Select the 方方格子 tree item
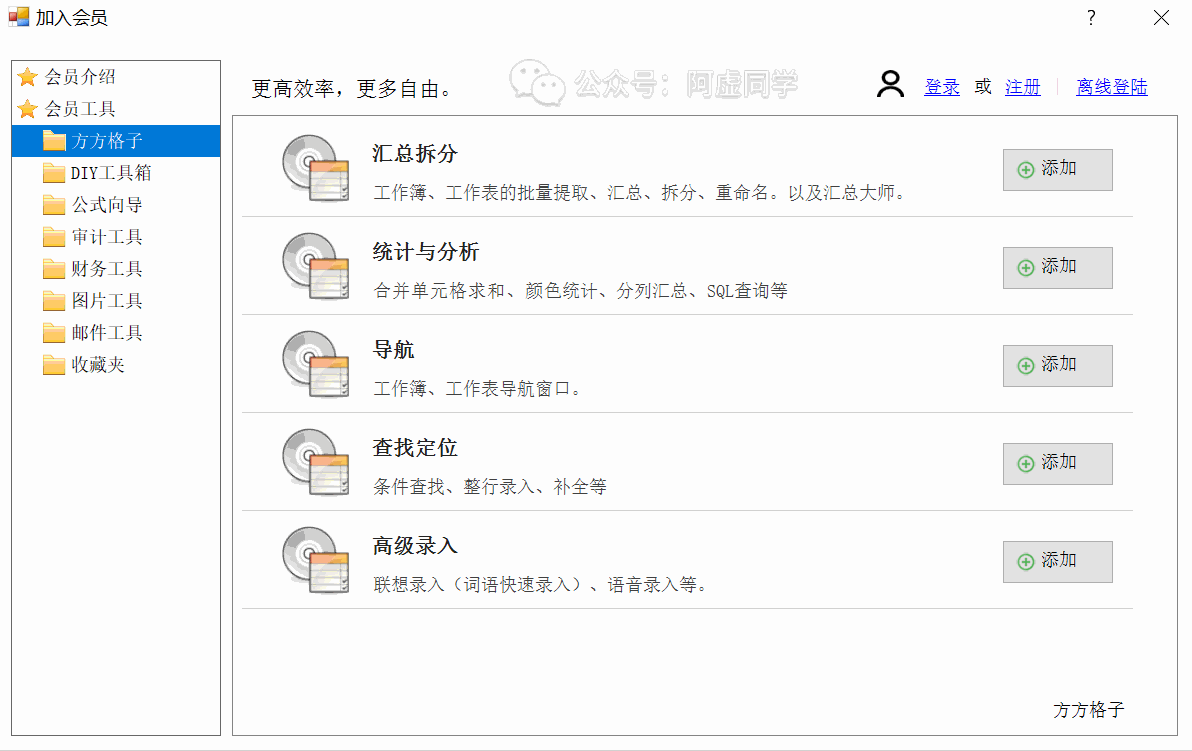Screen dimensions: 1192x751 107,141
